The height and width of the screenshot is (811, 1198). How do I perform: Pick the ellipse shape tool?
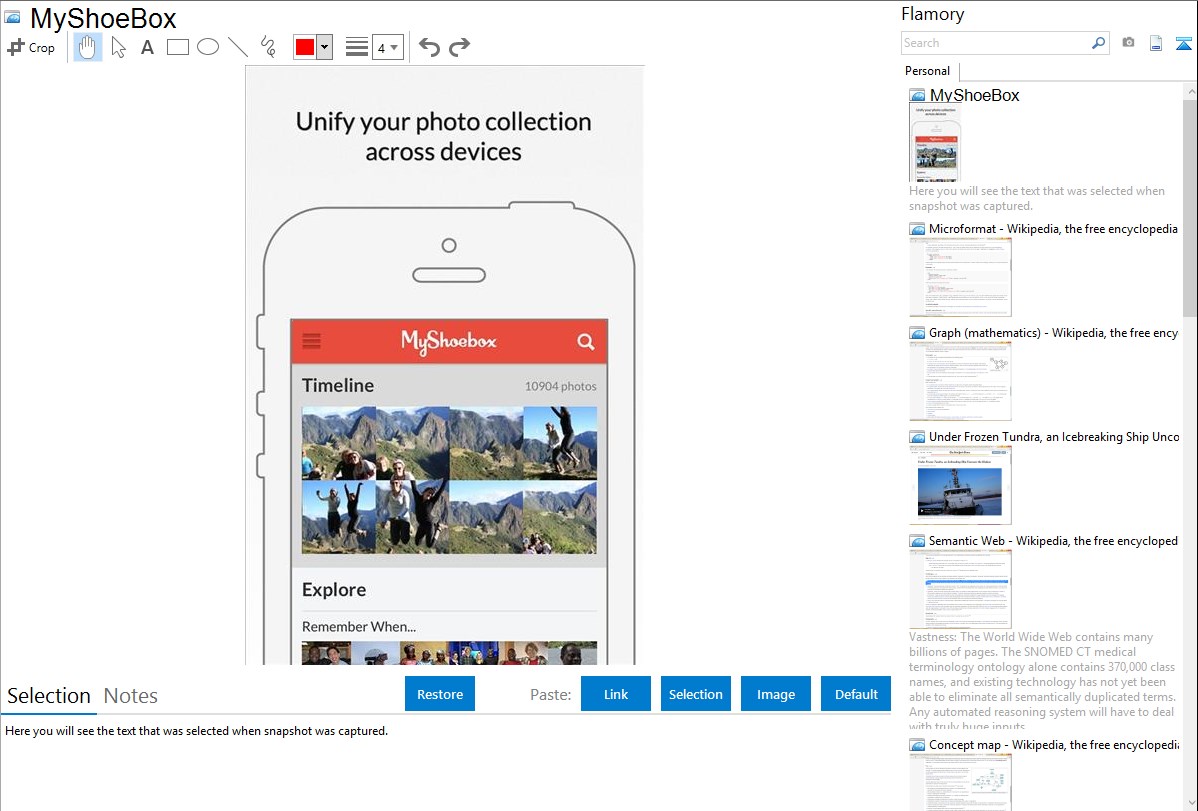pyautogui.click(x=208, y=47)
